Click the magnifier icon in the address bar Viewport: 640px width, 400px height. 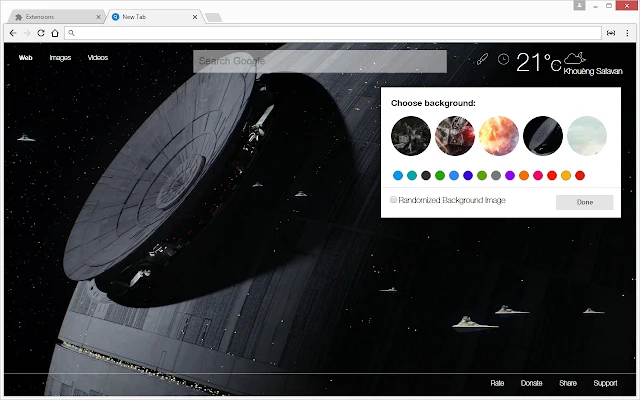click(71, 33)
